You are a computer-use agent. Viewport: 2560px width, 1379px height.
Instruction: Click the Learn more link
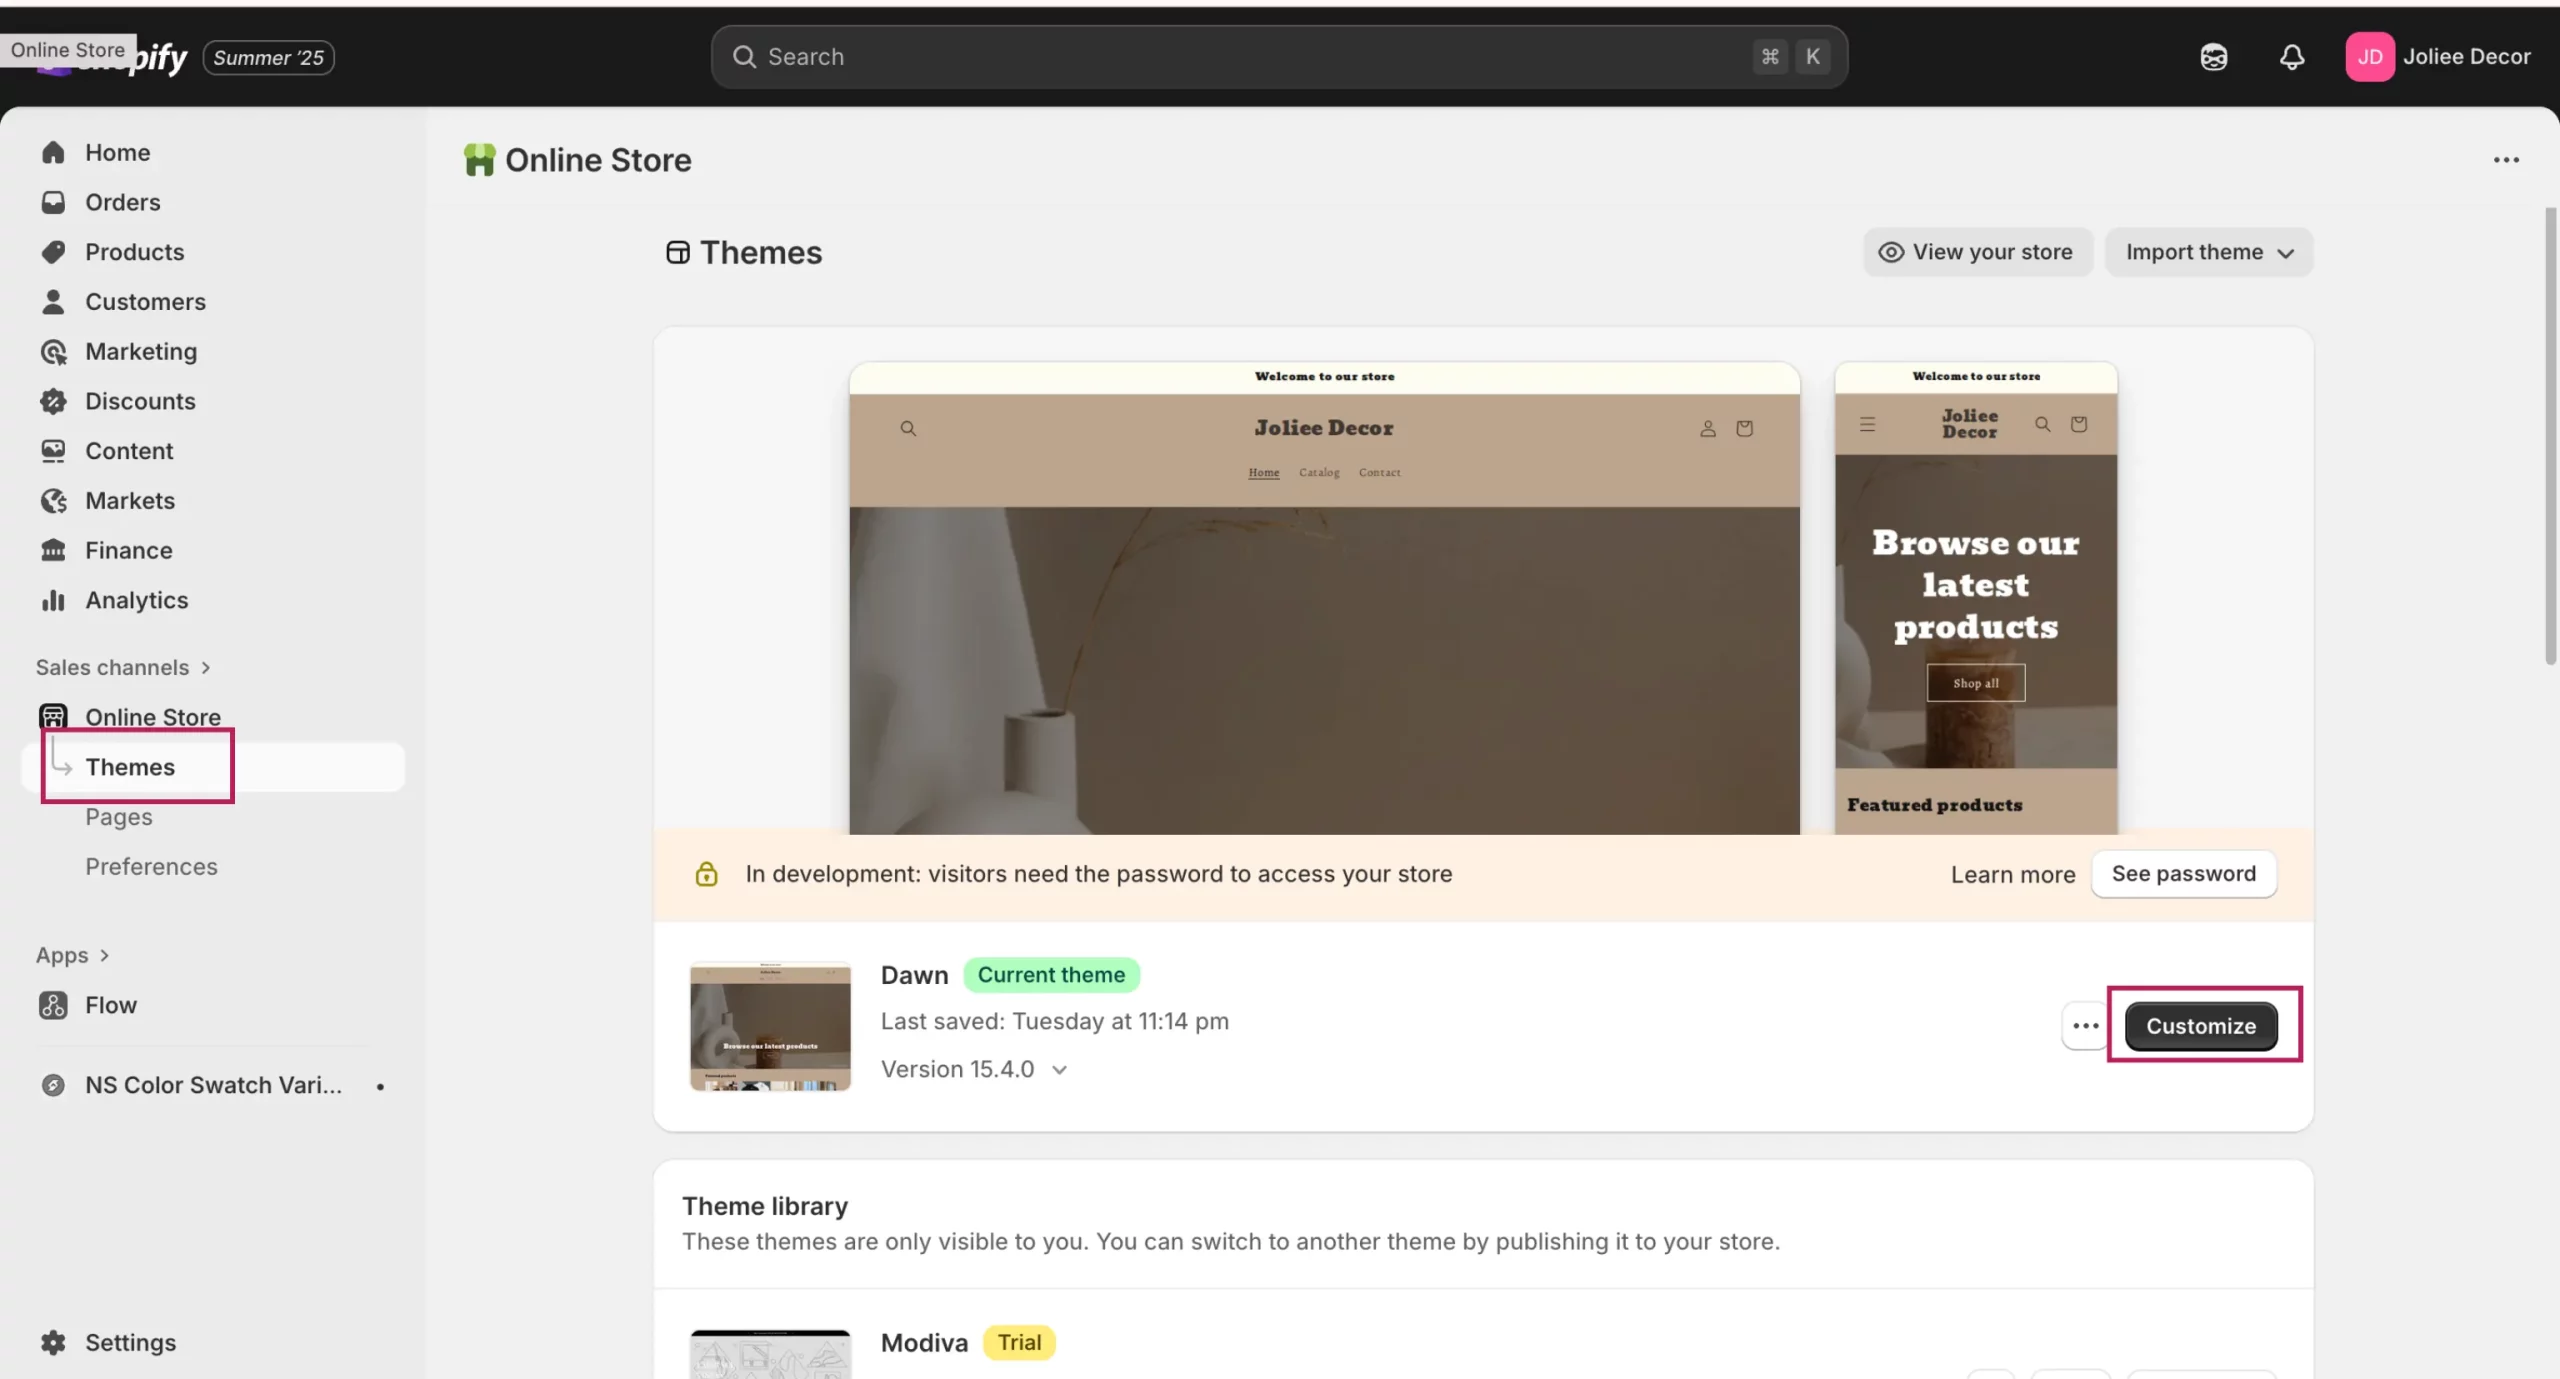2012,875
